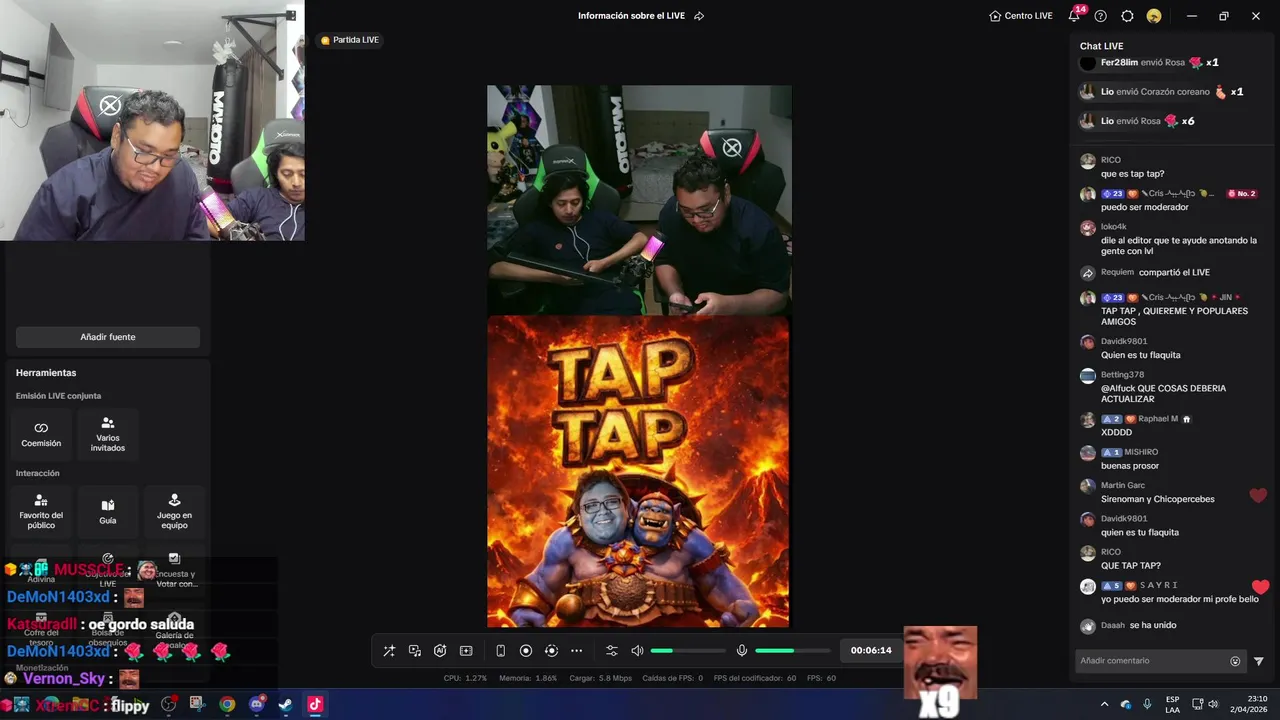
Task: Click 'Requiem compartió el LIVE' message
Action: [1155, 273]
